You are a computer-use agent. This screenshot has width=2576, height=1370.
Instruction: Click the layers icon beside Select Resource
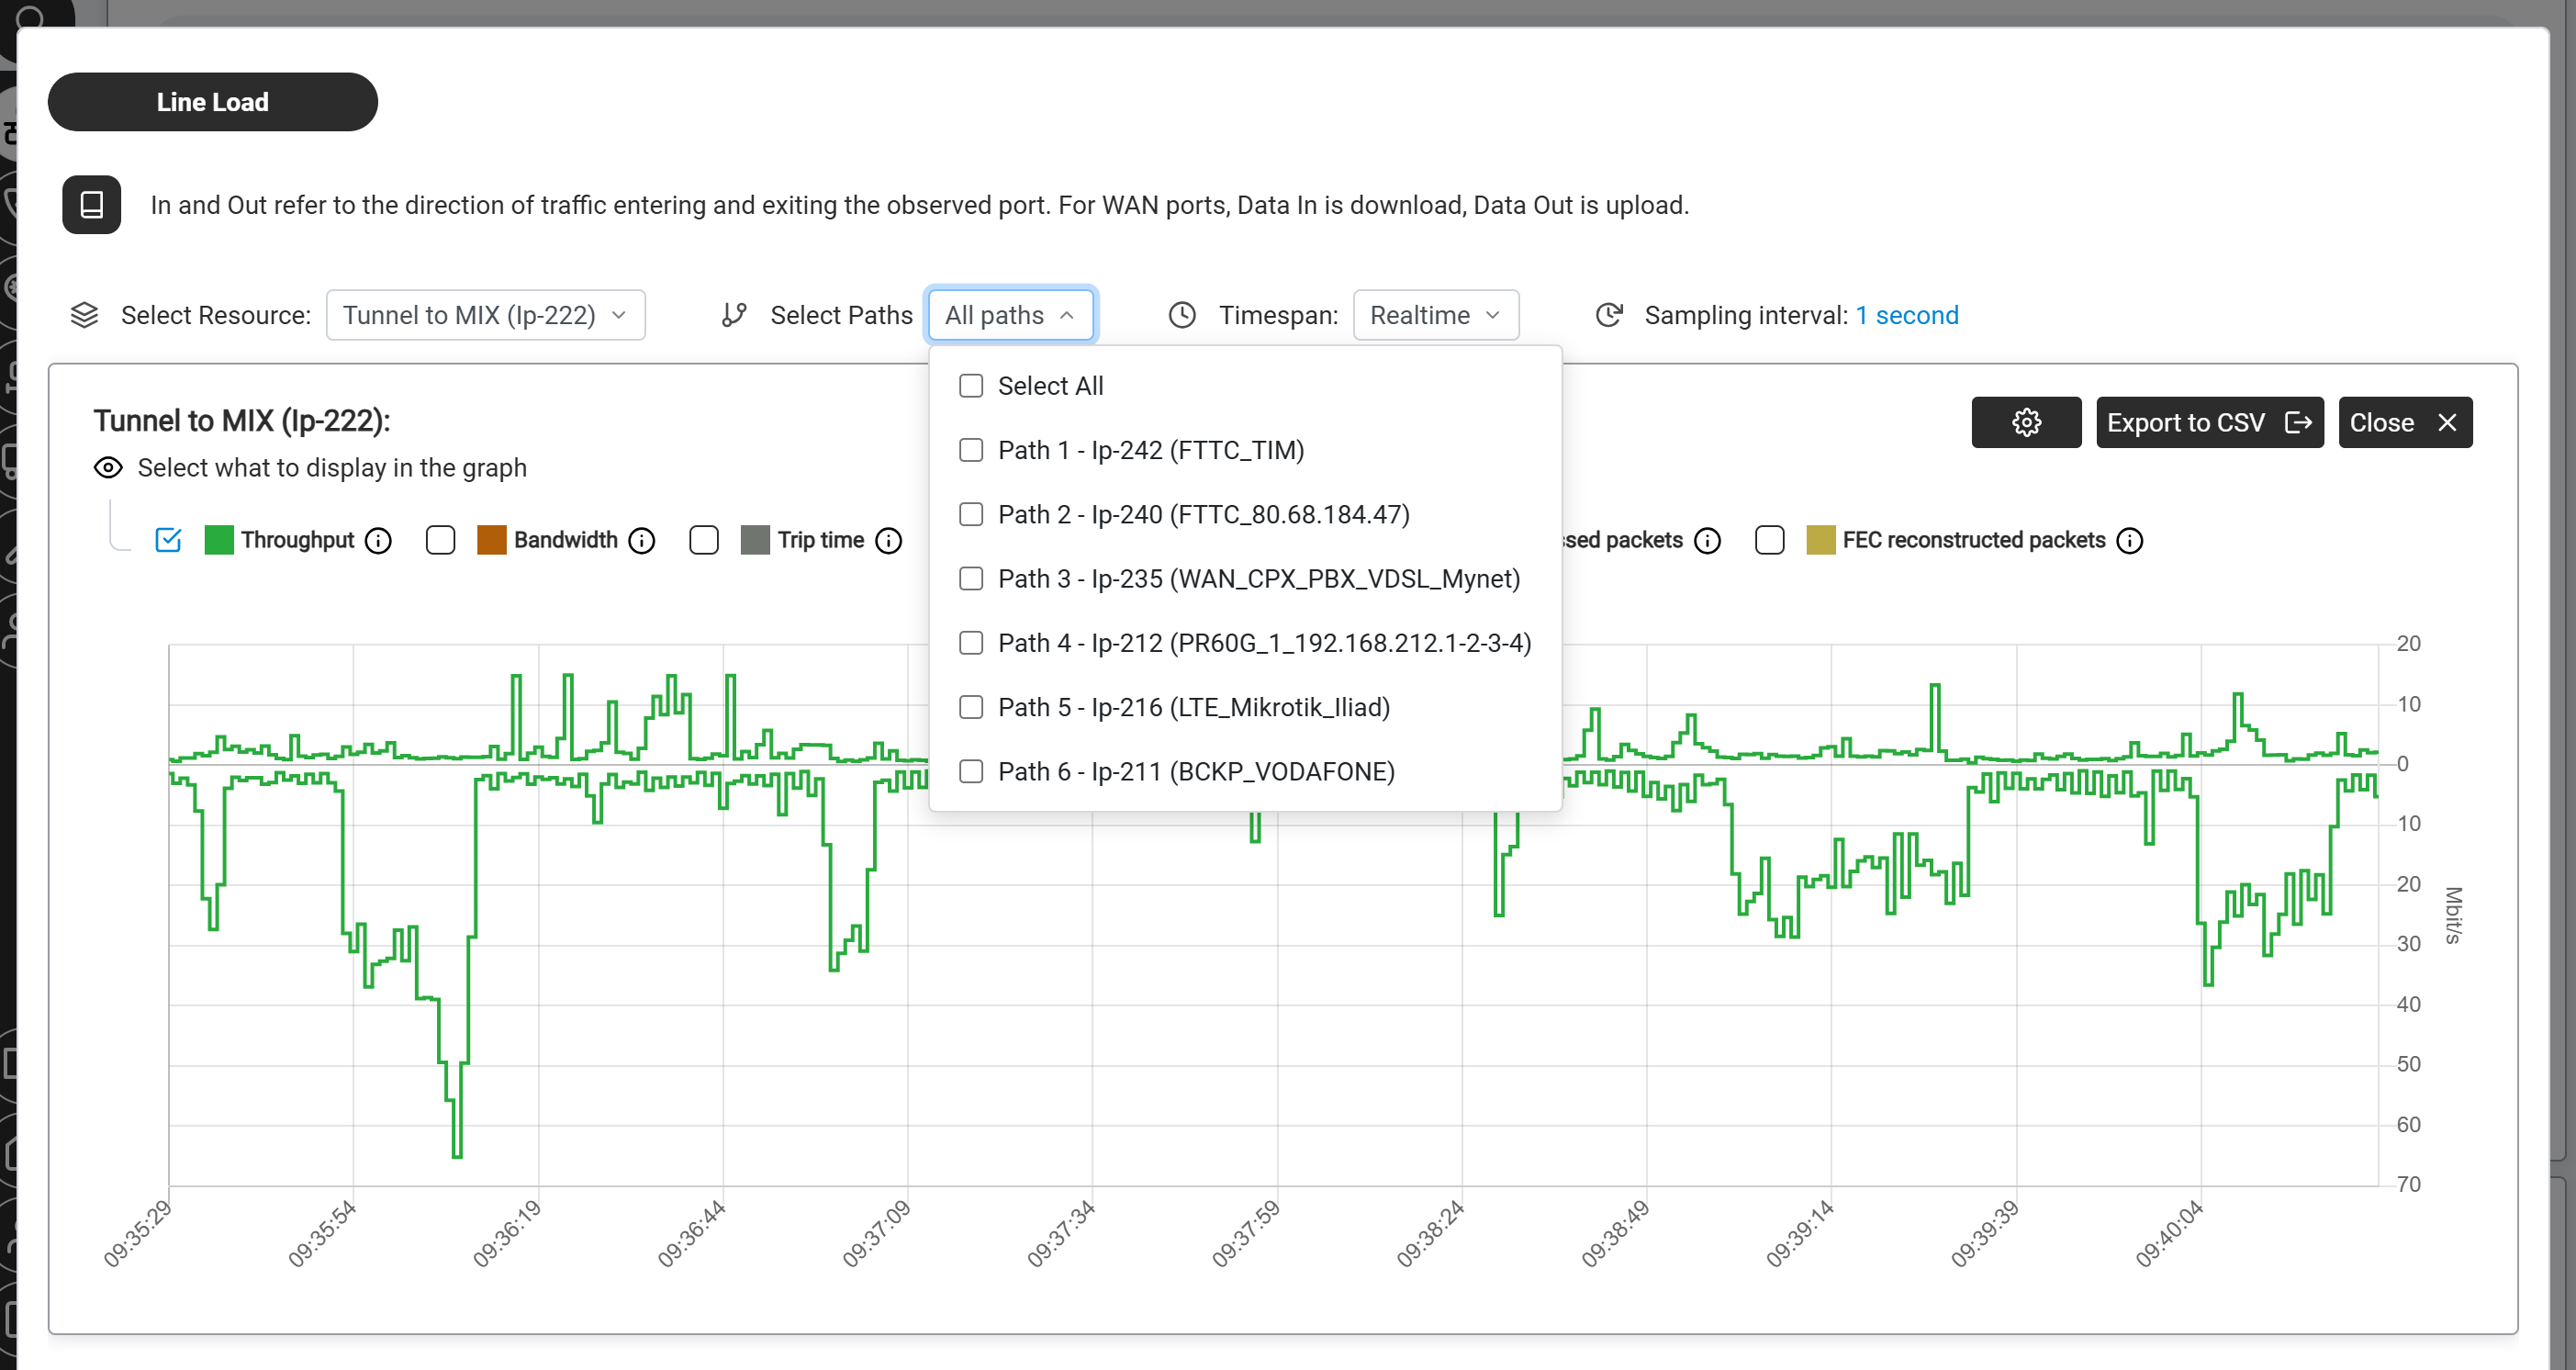pyautogui.click(x=84, y=315)
